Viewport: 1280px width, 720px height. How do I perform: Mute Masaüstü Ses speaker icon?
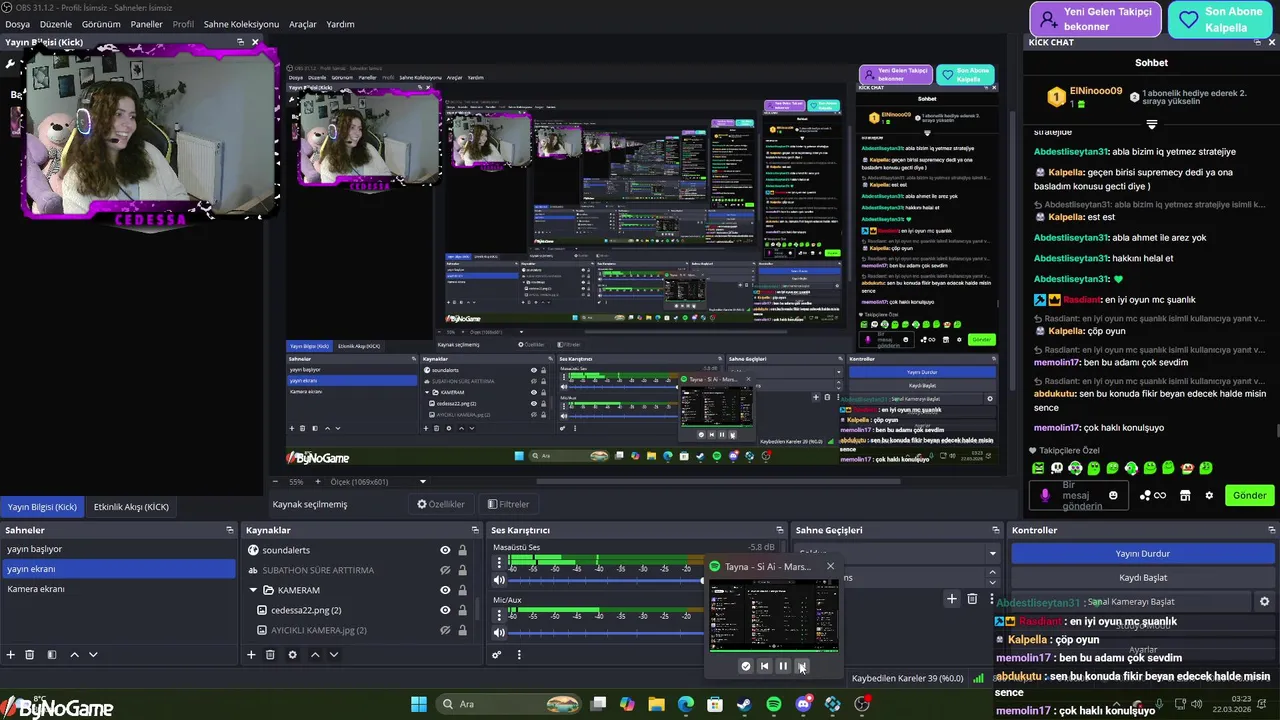tap(499, 580)
